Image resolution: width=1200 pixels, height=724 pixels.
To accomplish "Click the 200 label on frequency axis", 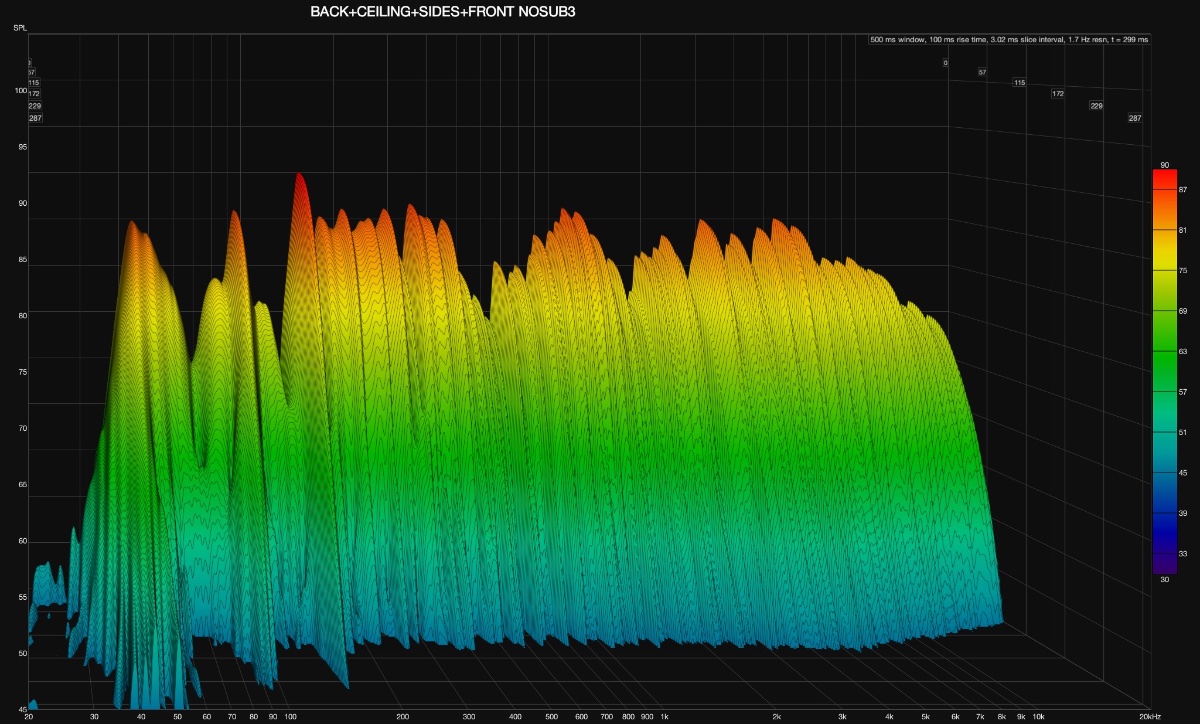I will coord(402,717).
